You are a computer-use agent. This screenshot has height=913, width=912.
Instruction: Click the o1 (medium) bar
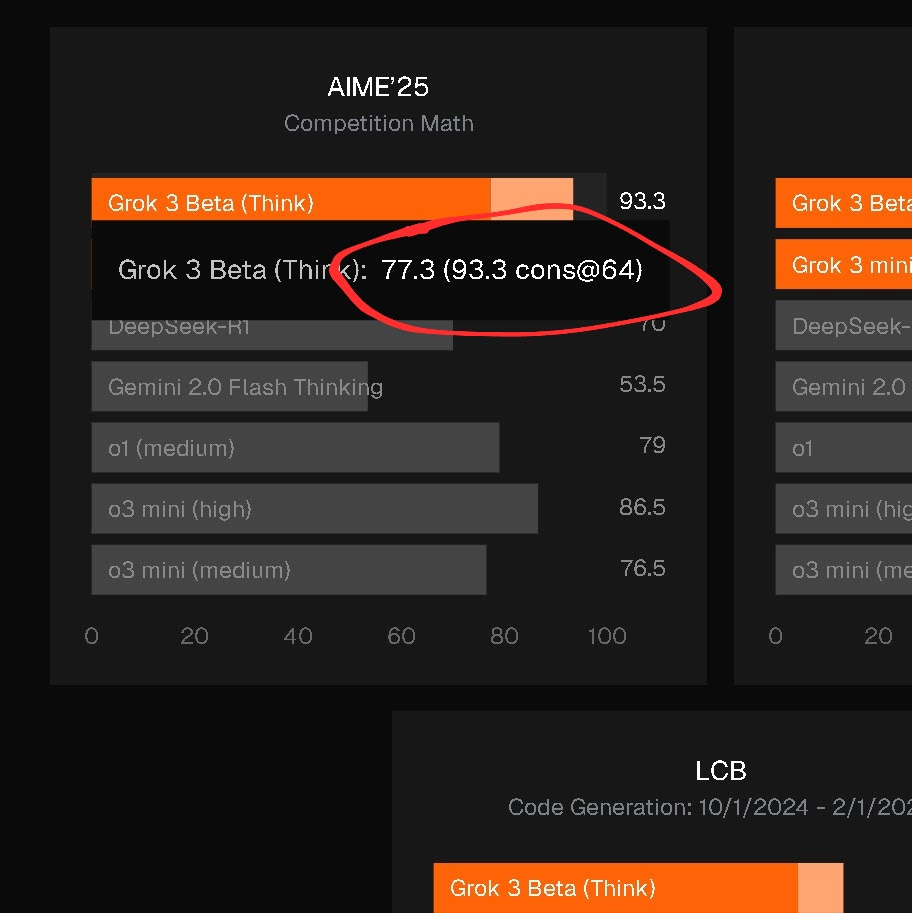point(295,448)
